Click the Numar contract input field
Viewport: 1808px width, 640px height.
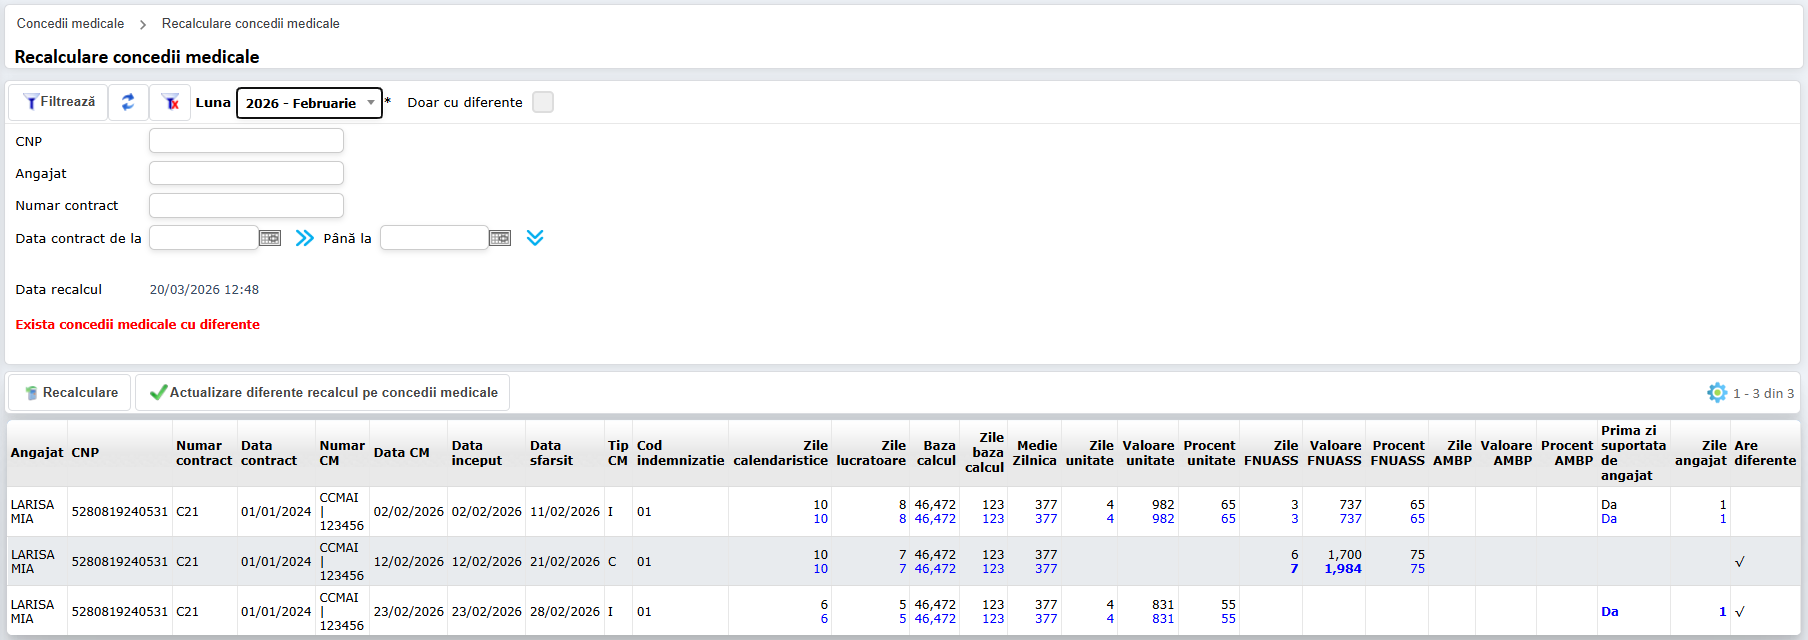pyautogui.click(x=246, y=205)
